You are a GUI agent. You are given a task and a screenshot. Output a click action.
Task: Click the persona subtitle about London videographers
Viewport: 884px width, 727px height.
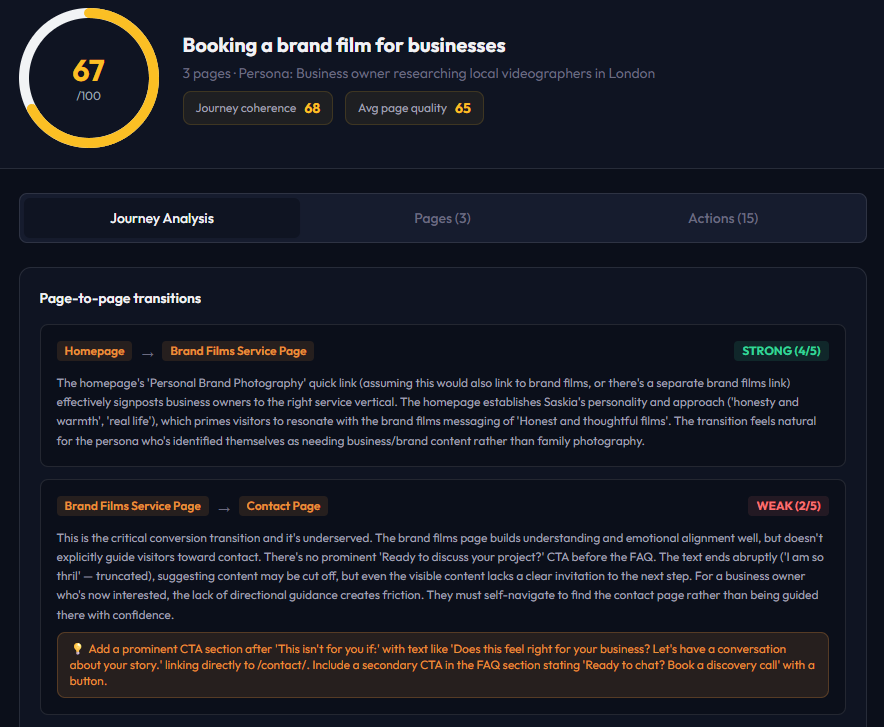[x=418, y=74]
